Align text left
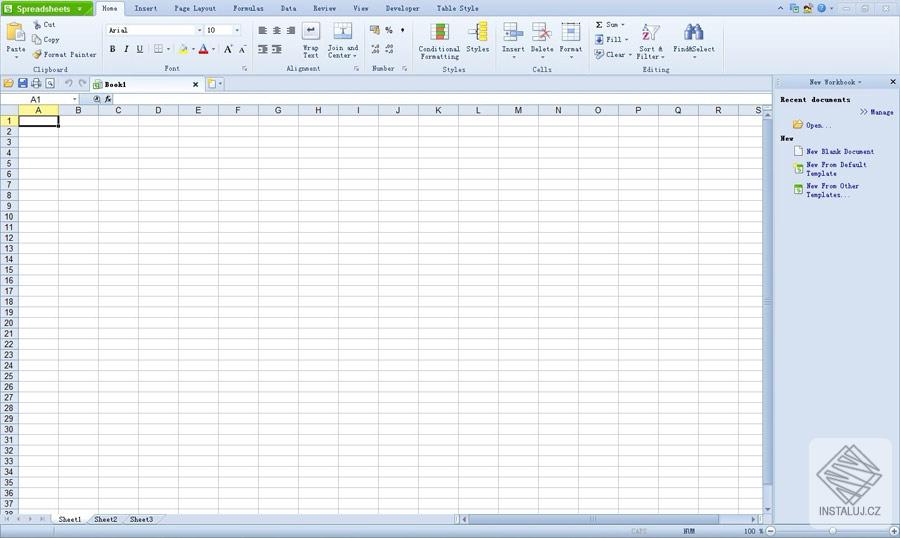The height and width of the screenshot is (538, 900). (262, 30)
